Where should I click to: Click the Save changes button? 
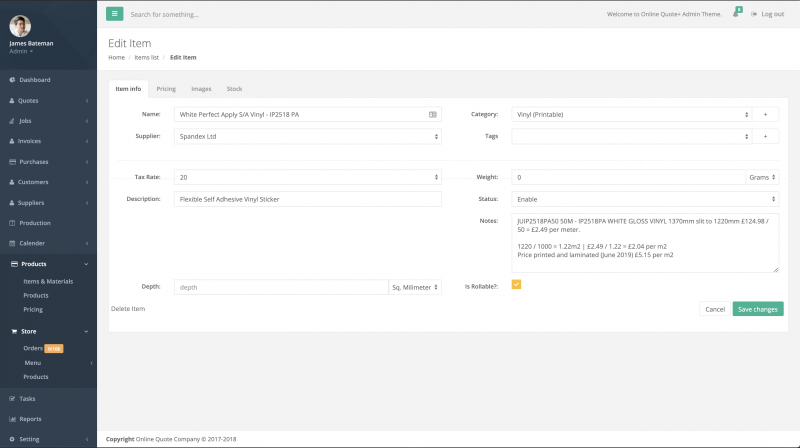[x=757, y=309]
